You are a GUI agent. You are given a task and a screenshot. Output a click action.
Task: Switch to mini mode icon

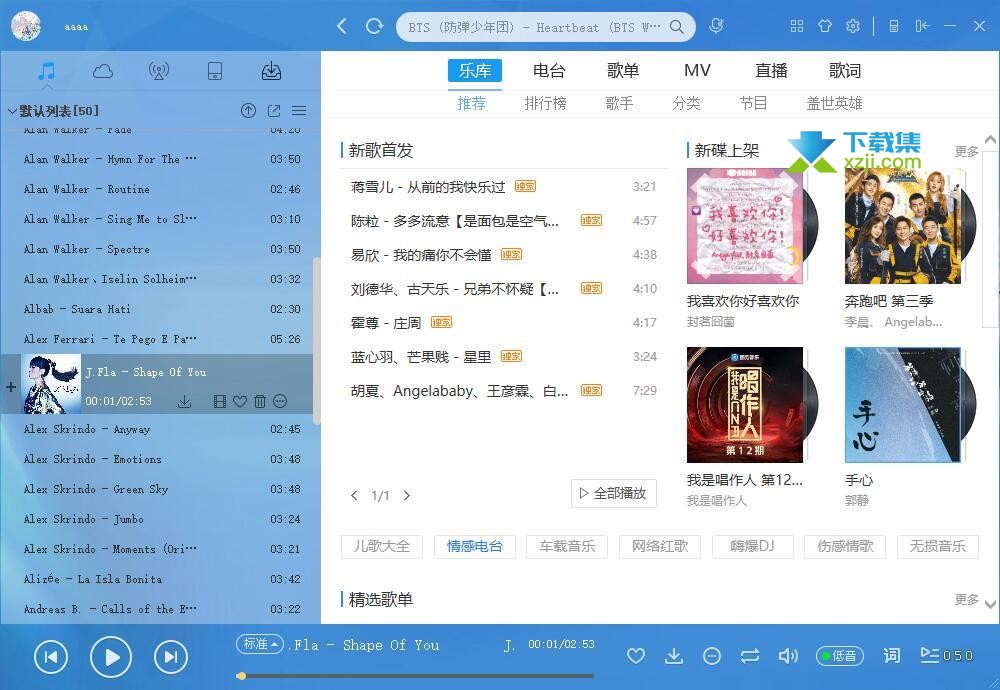tap(922, 26)
